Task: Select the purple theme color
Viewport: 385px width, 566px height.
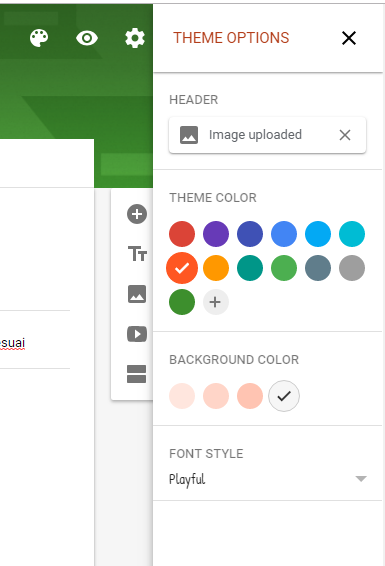Action: pyautogui.click(x=216, y=234)
